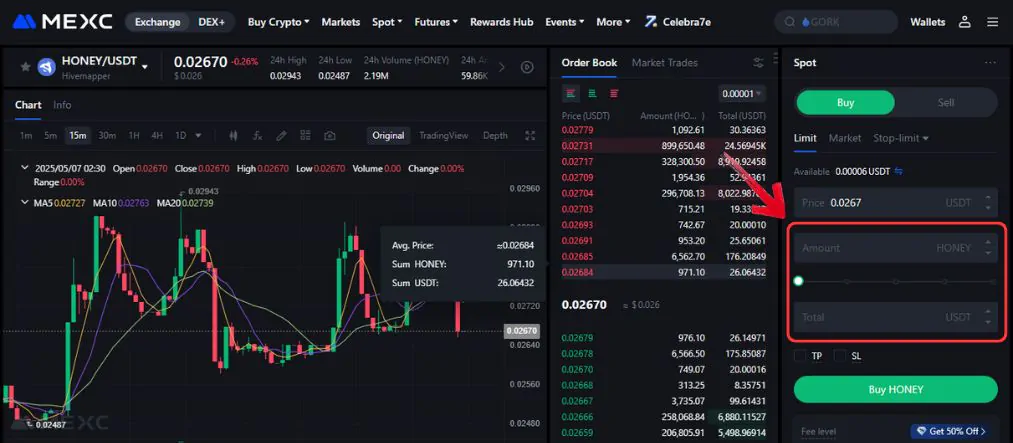The height and width of the screenshot is (443, 1013).
Task: Open the Spot dropdown in navigation
Action: pos(387,22)
